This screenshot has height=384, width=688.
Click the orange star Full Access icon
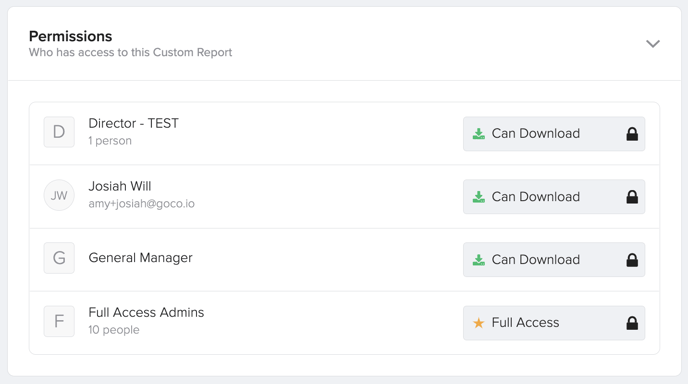[x=478, y=323]
